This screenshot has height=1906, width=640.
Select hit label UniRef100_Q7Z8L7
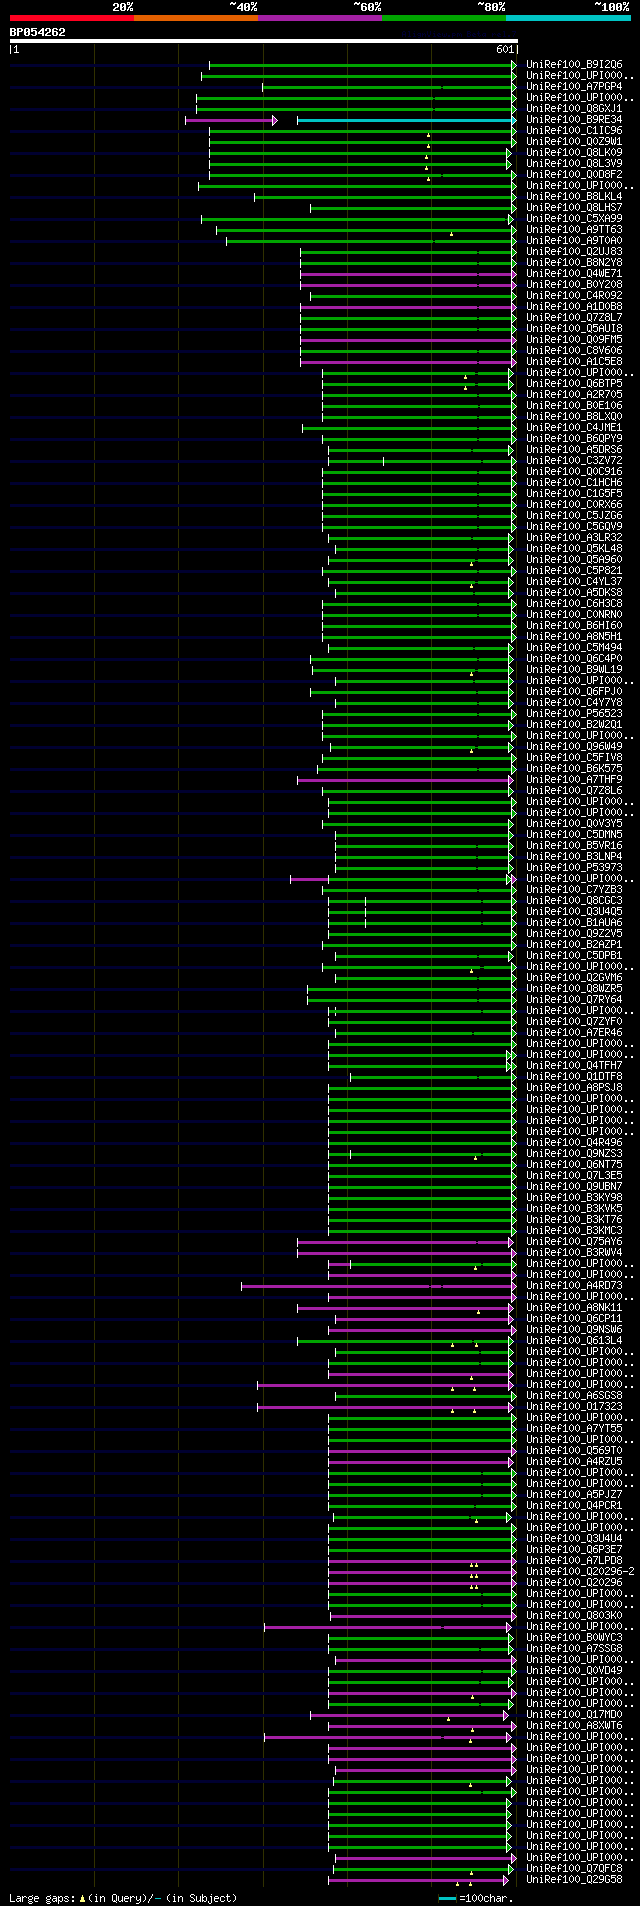coord(574,317)
